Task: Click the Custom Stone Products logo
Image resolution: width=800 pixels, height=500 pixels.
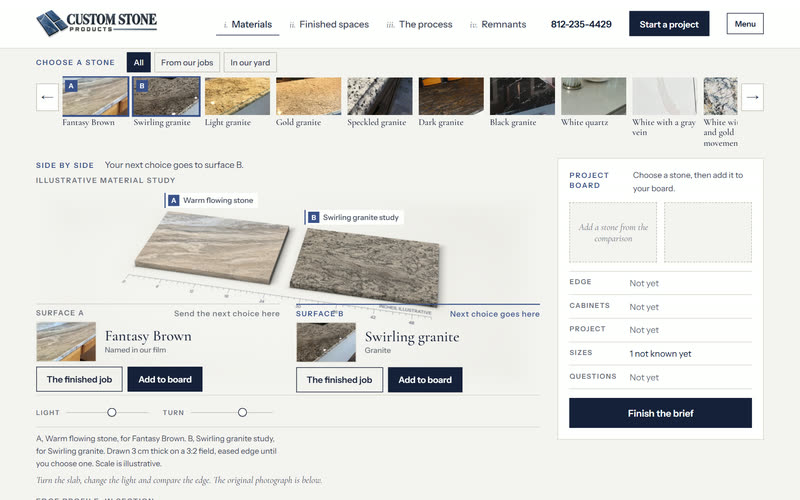Action: click(x=96, y=23)
